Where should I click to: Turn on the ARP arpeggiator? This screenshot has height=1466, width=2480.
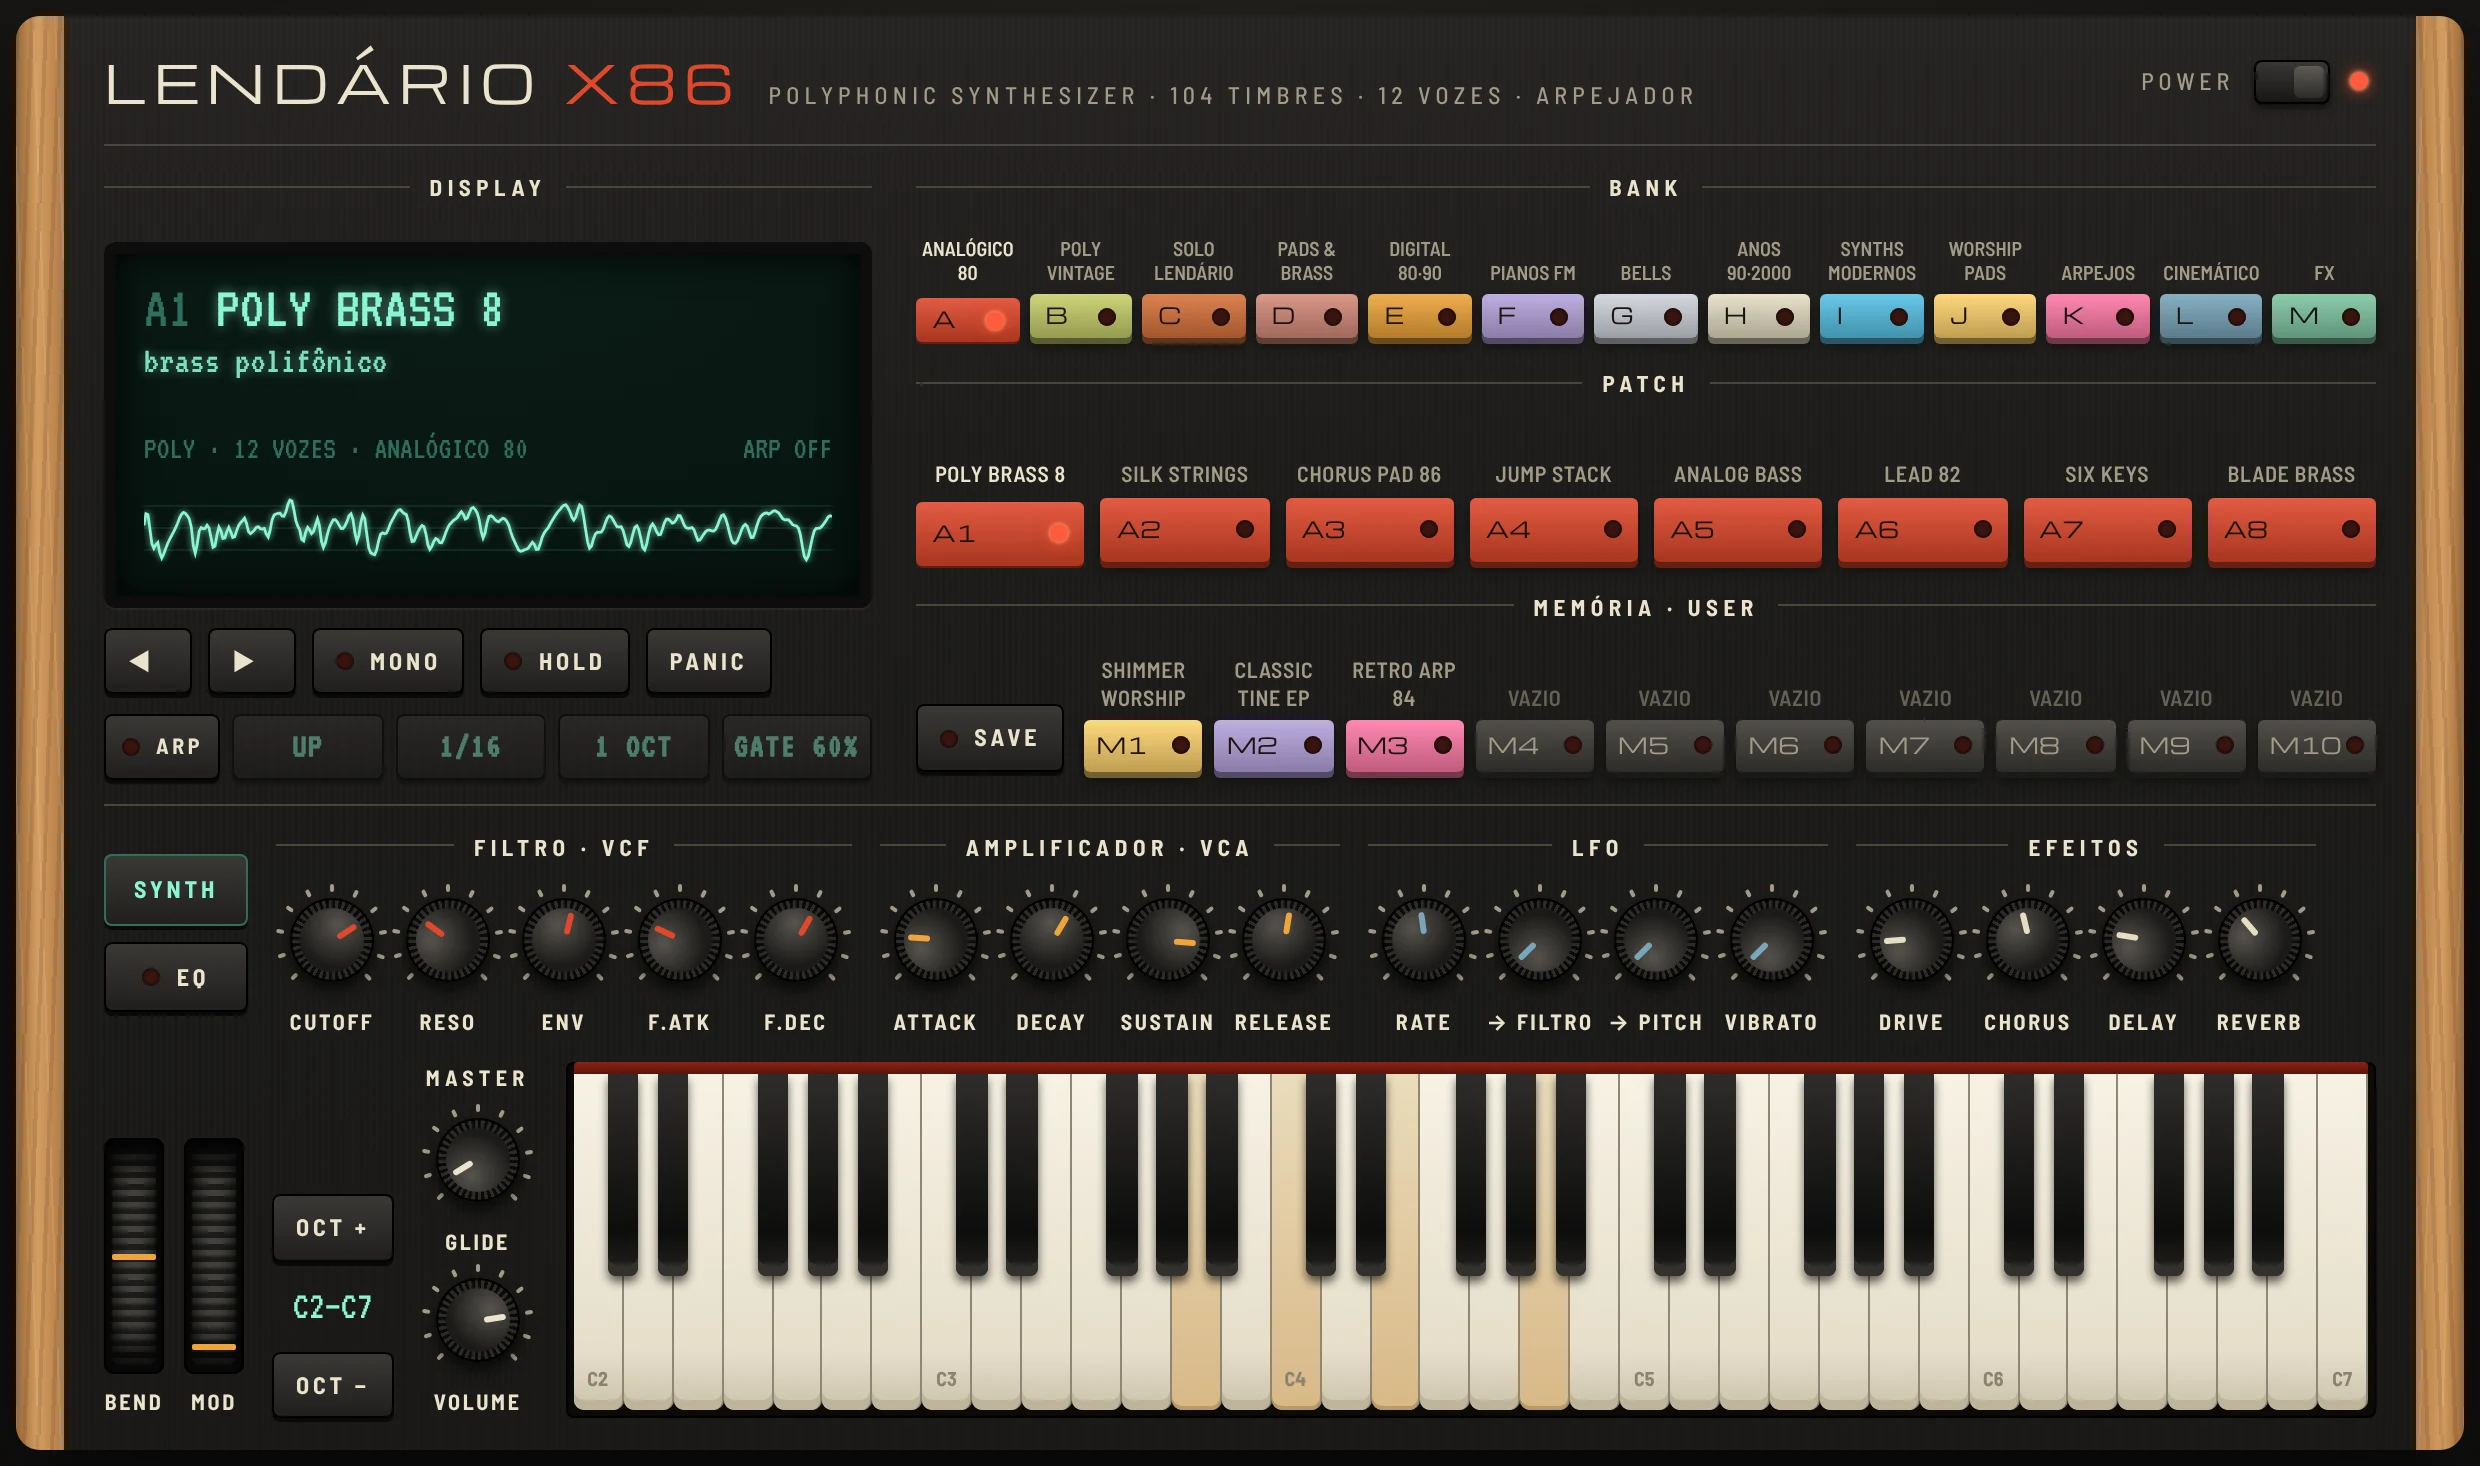pyautogui.click(x=162, y=746)
